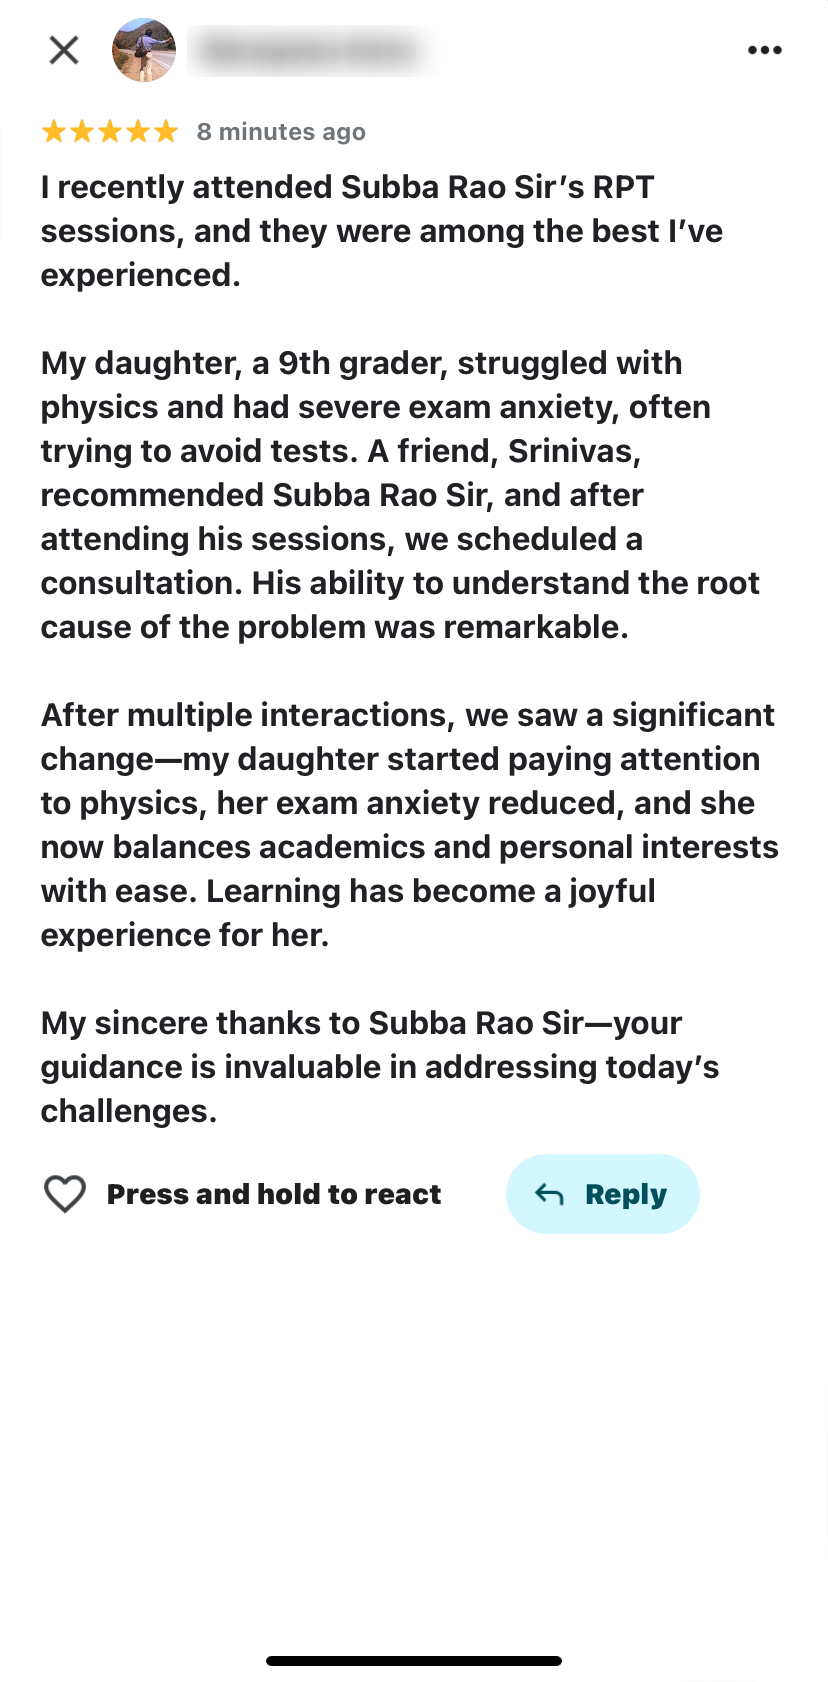Tap the 'Press and hold to react' label
The width and height of the screenshot is (828, 1682).
click(x=274, y=1194)
